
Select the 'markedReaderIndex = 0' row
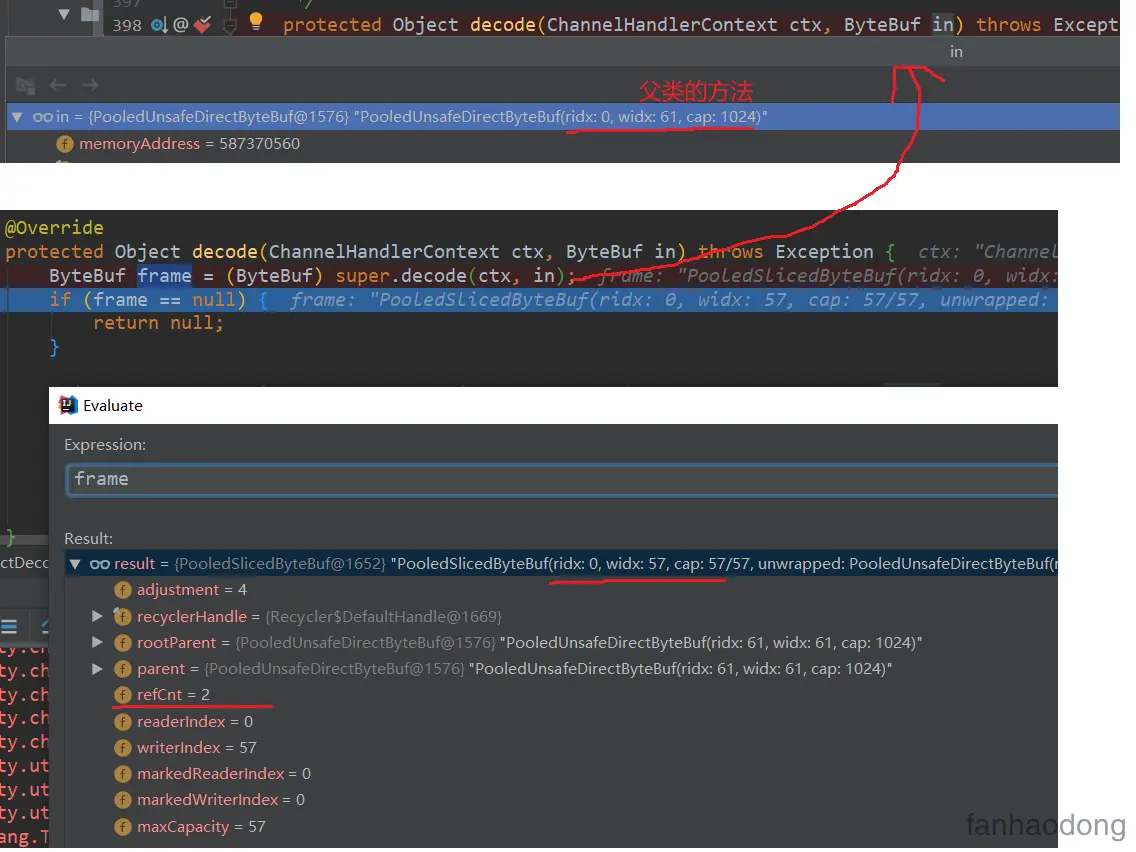(x=561, y=774)
